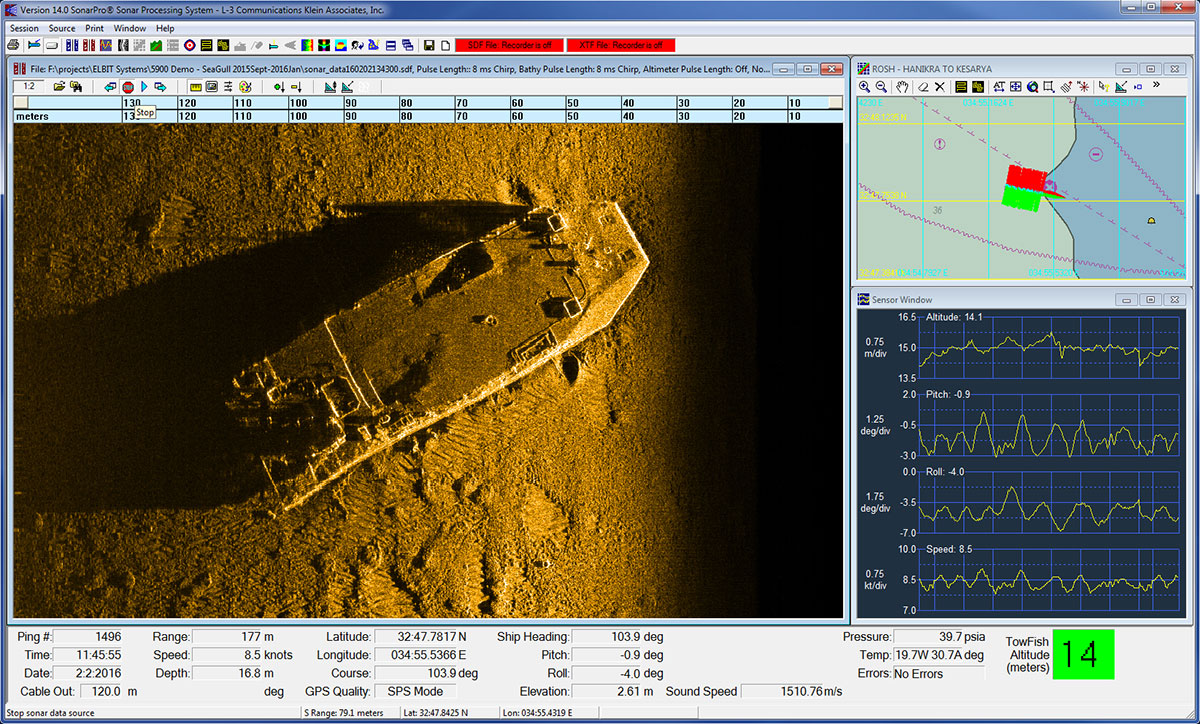Toggle the yellow ruler scale icon
The height and width of the screenshot is (724, 1200).
coord(196,87)
